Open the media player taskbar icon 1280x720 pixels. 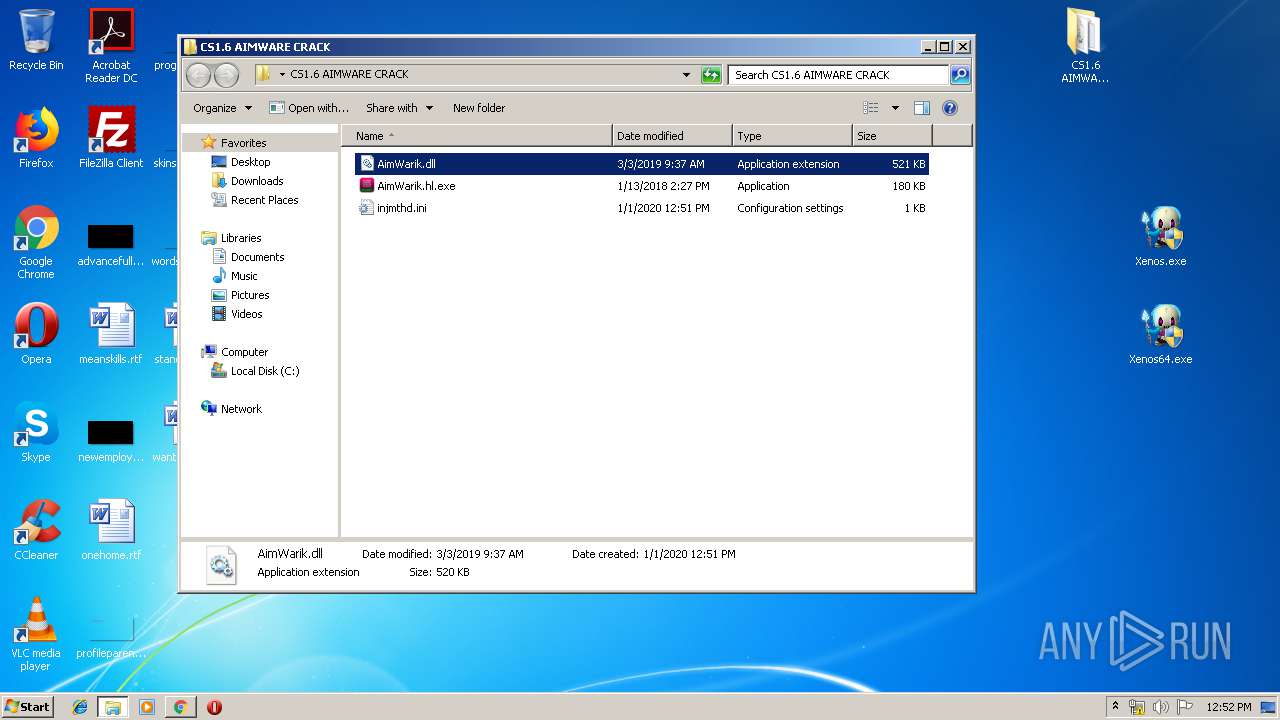[147, 707]
